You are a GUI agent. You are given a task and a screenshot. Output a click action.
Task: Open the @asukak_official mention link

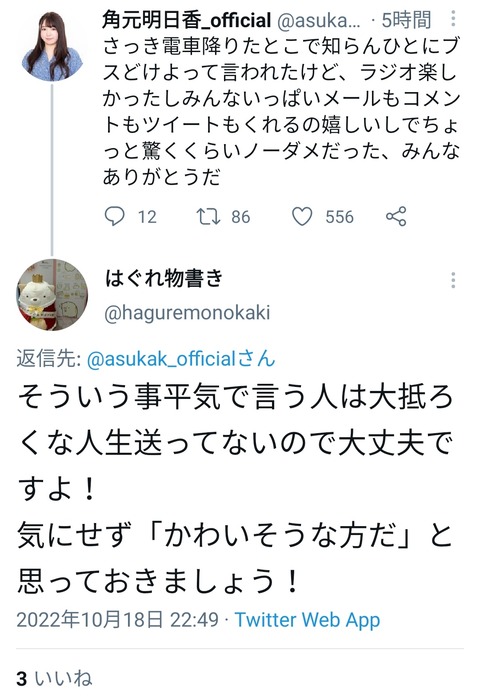(181, 359)
